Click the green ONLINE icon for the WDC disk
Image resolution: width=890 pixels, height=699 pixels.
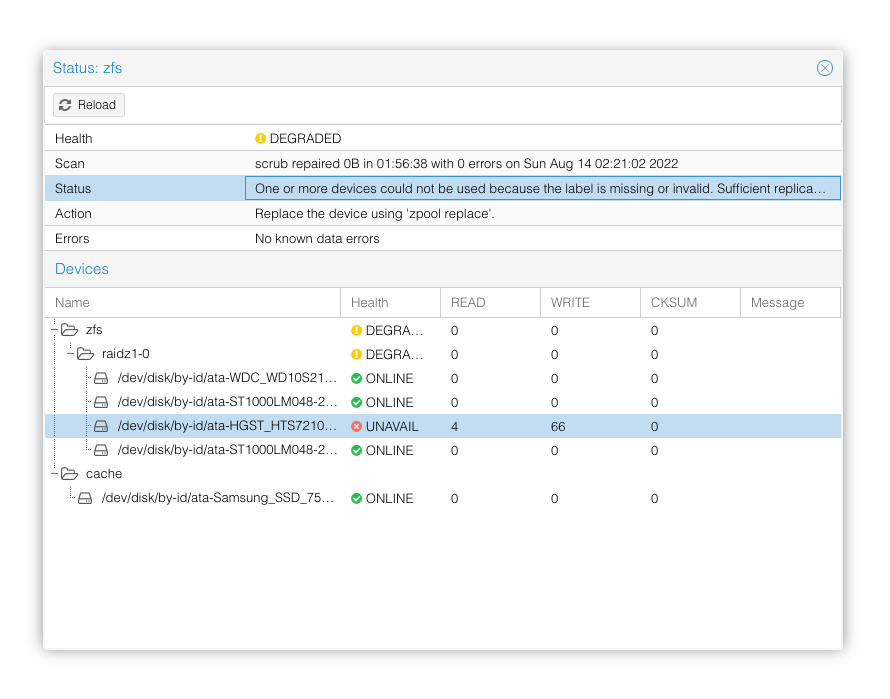pos(356,378)
